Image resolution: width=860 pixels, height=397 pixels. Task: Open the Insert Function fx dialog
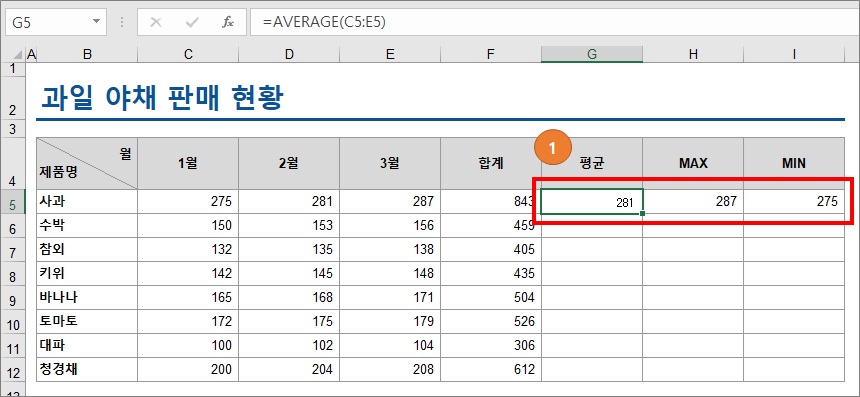pyautogui.click(x=228, y=22)
